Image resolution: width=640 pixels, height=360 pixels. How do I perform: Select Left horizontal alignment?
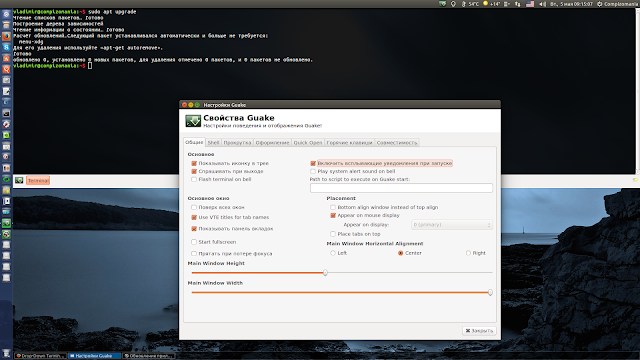(333, 253)
